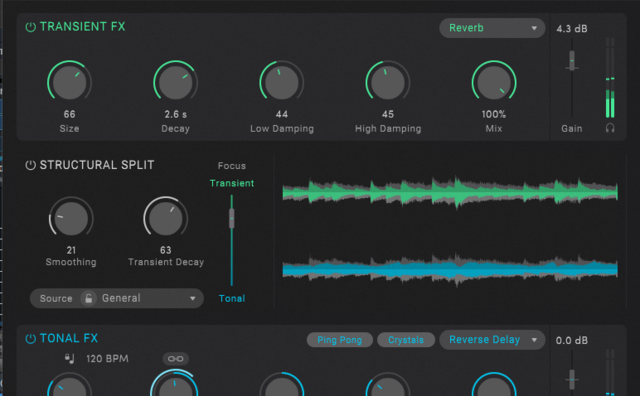
Task: Click the Transient FX Mix knob
Action: [494, 82]
